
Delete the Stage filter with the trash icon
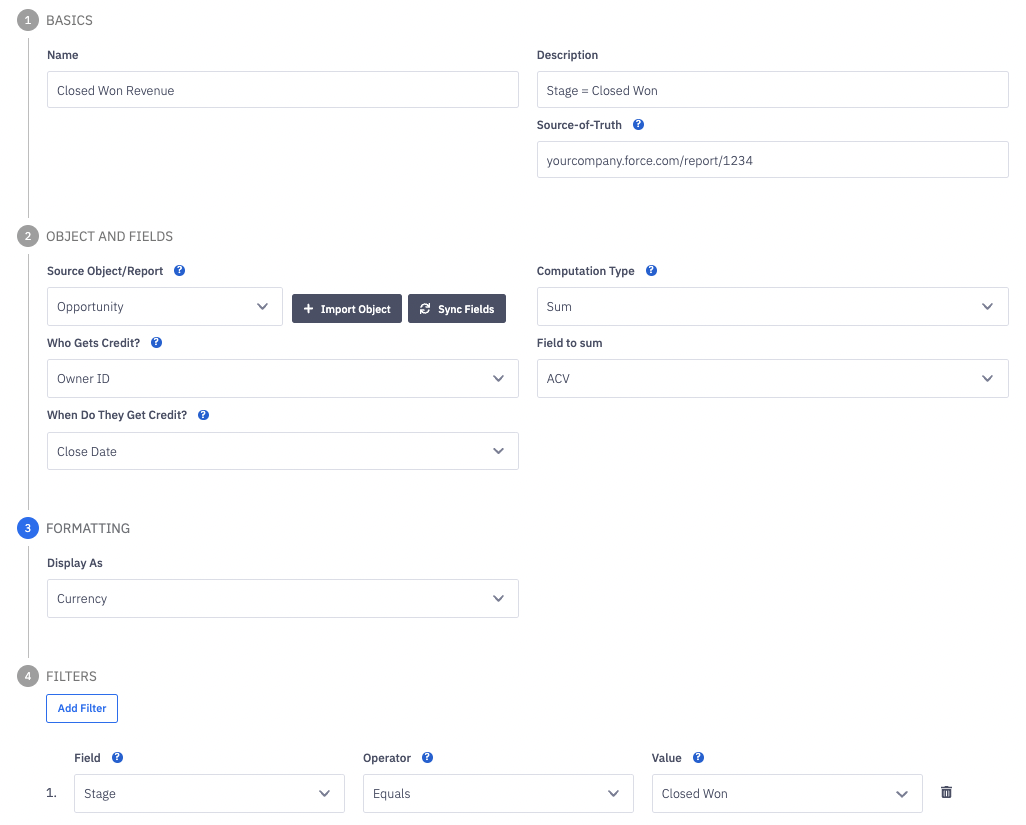coord(946,793)
